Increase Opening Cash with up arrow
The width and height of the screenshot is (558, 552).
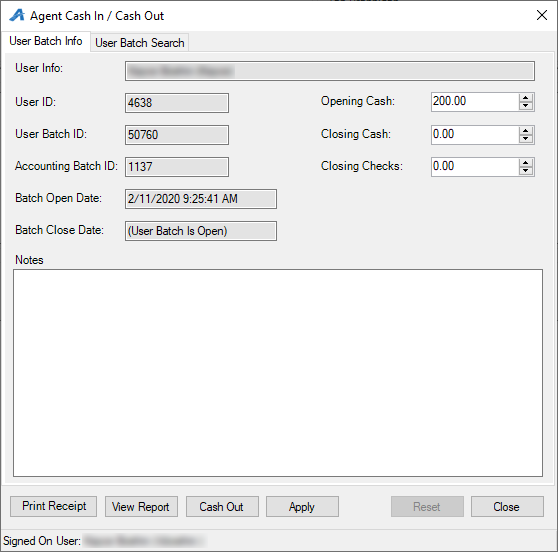click(x=526, y=98)
